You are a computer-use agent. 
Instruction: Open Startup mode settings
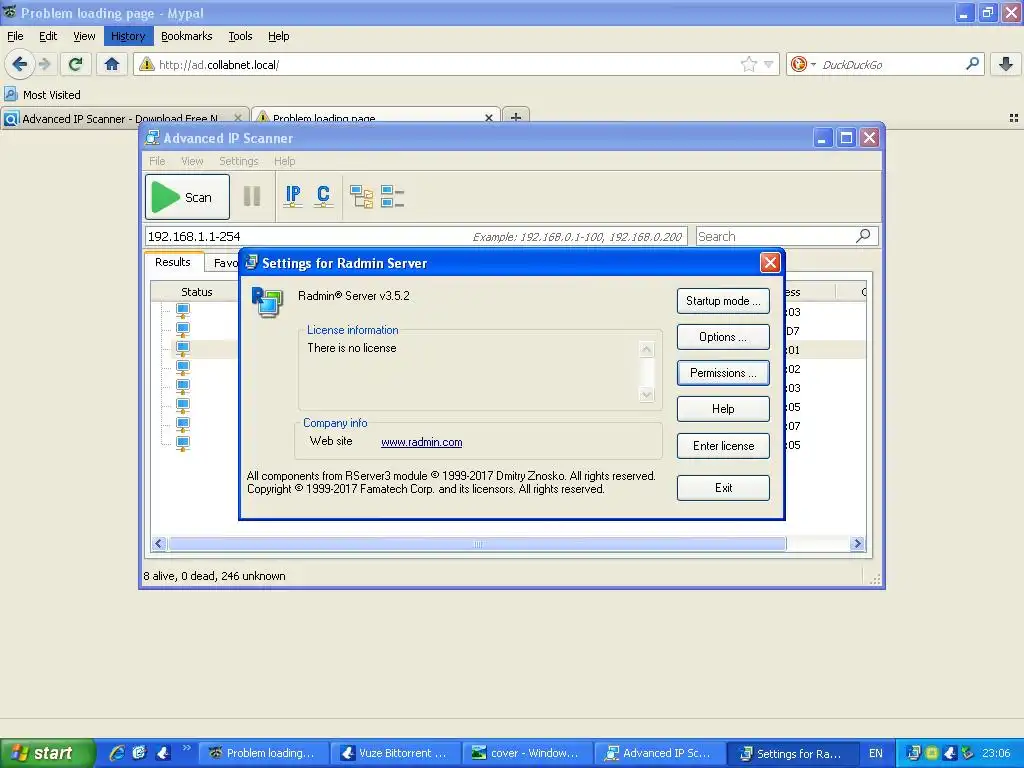pos(723,301)
